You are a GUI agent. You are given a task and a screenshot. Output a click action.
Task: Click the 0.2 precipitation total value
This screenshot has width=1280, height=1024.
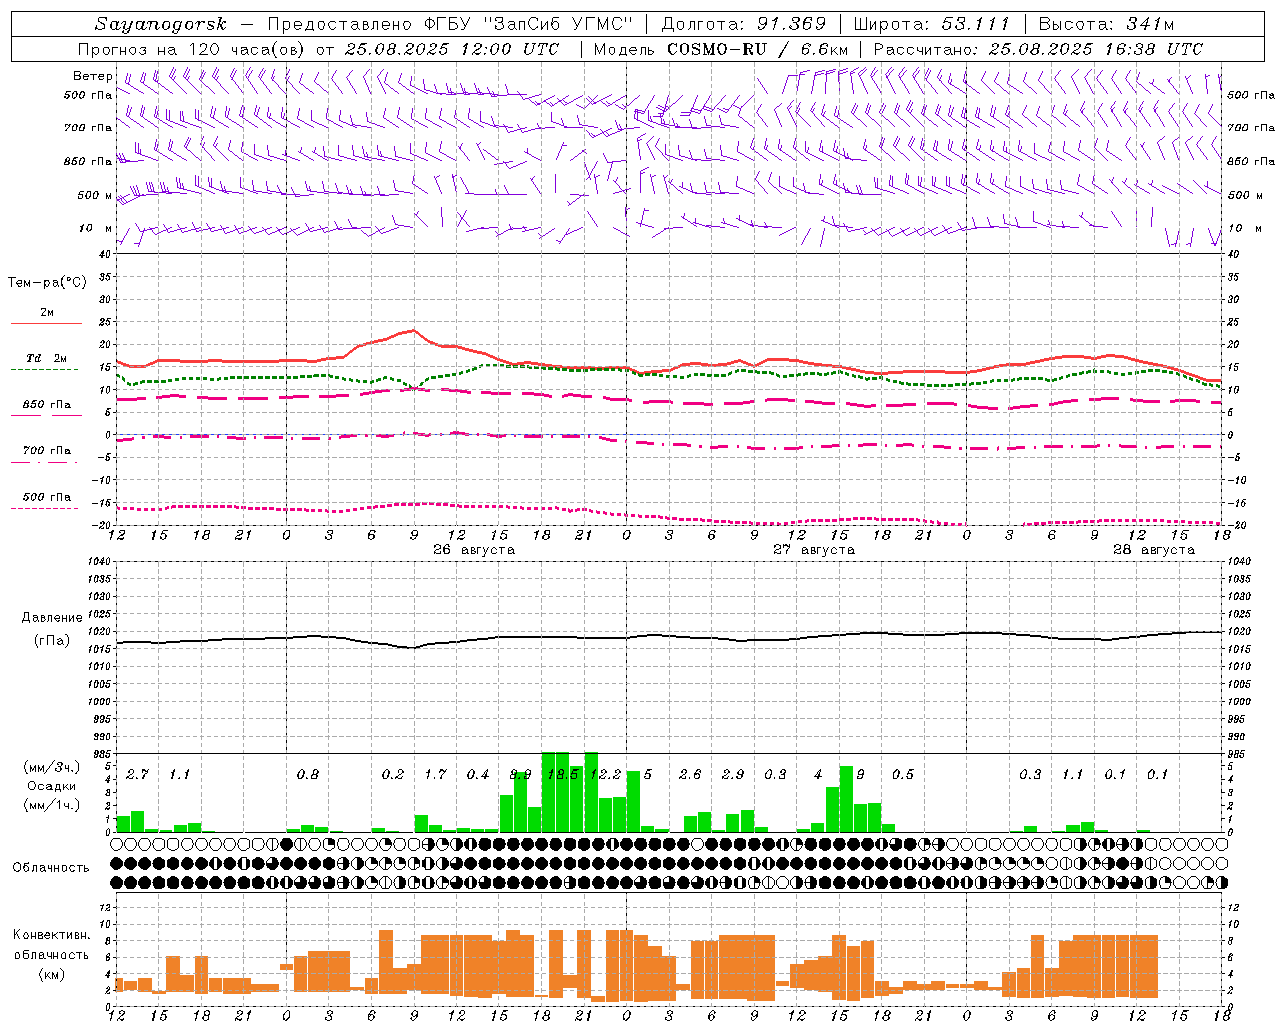point(392,775)
